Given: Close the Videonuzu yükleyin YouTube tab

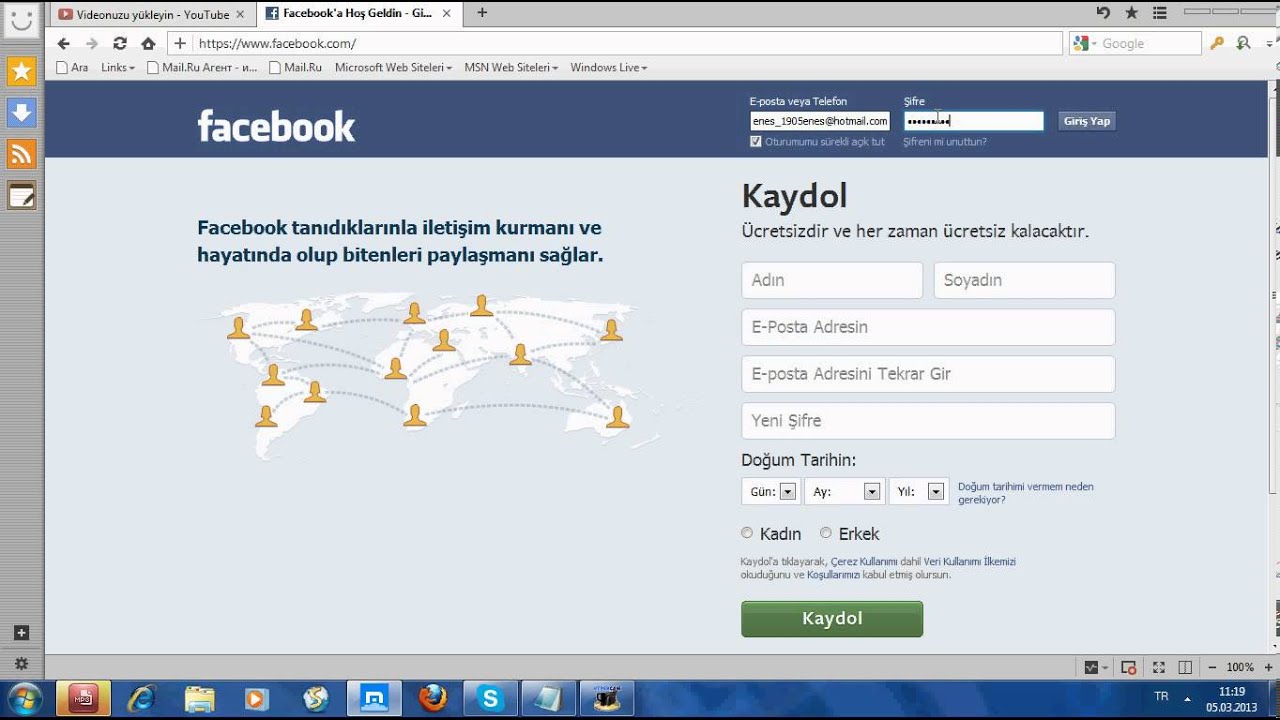Looking at the screenshot, I should 240,14.
